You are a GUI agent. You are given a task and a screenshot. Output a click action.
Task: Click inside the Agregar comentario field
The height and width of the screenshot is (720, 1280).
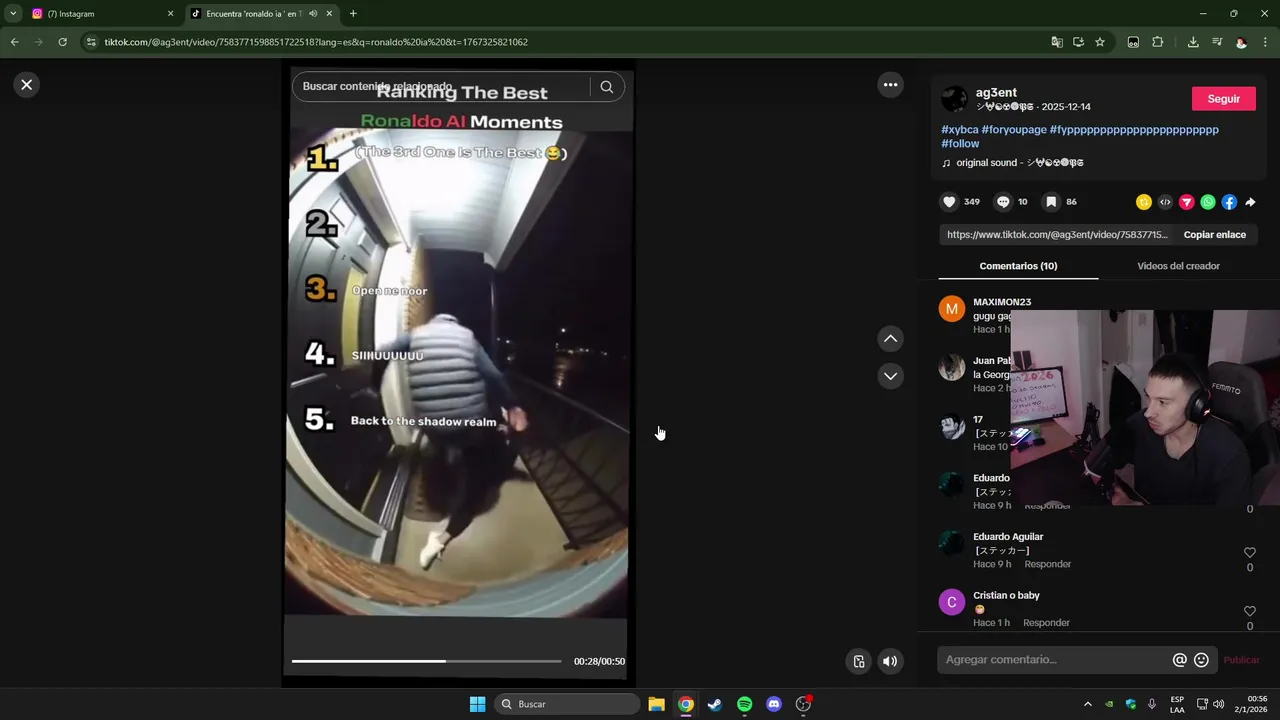point(1055,660)
